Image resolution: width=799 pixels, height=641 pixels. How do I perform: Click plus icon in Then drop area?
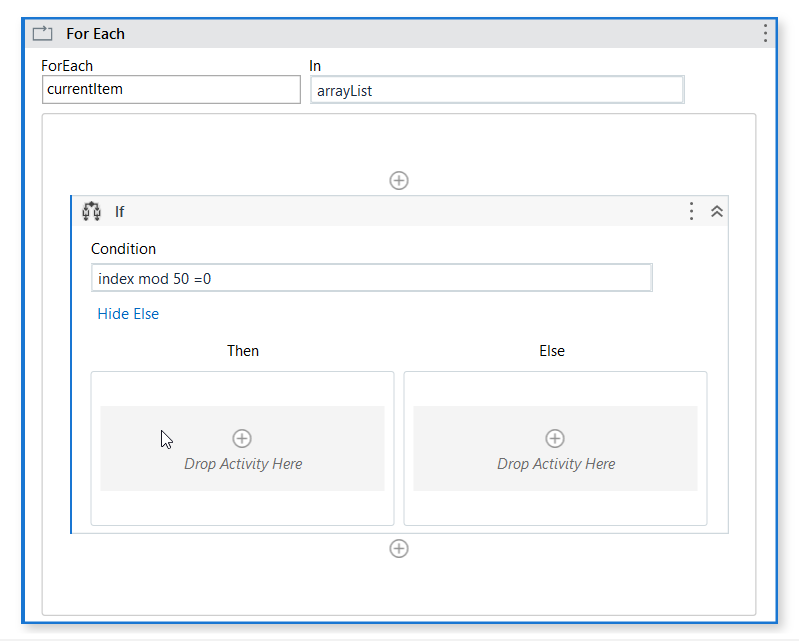tap(242, 438)
